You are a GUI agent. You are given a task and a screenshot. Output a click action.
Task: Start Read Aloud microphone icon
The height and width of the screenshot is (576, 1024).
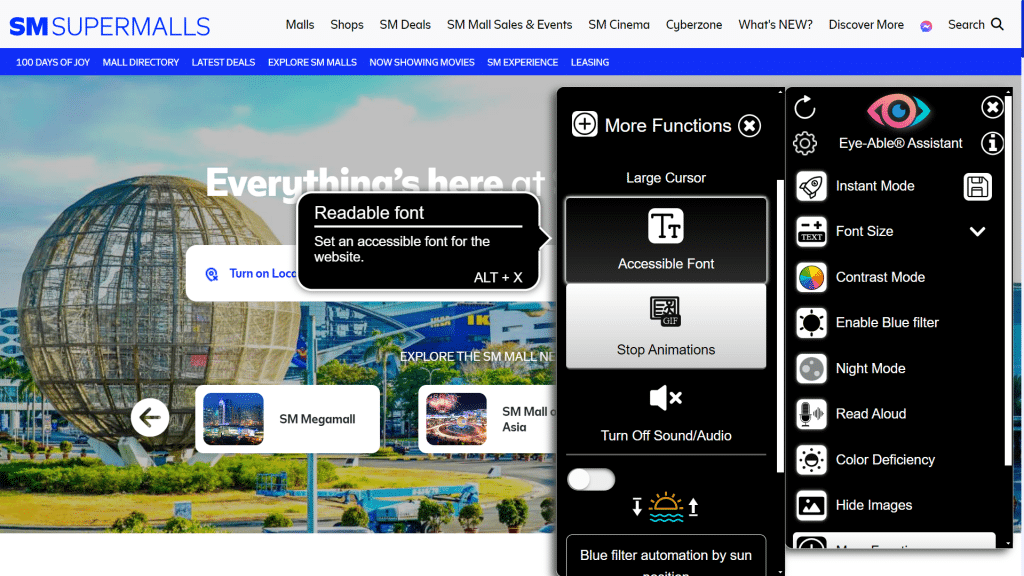[x=811, y=414]
